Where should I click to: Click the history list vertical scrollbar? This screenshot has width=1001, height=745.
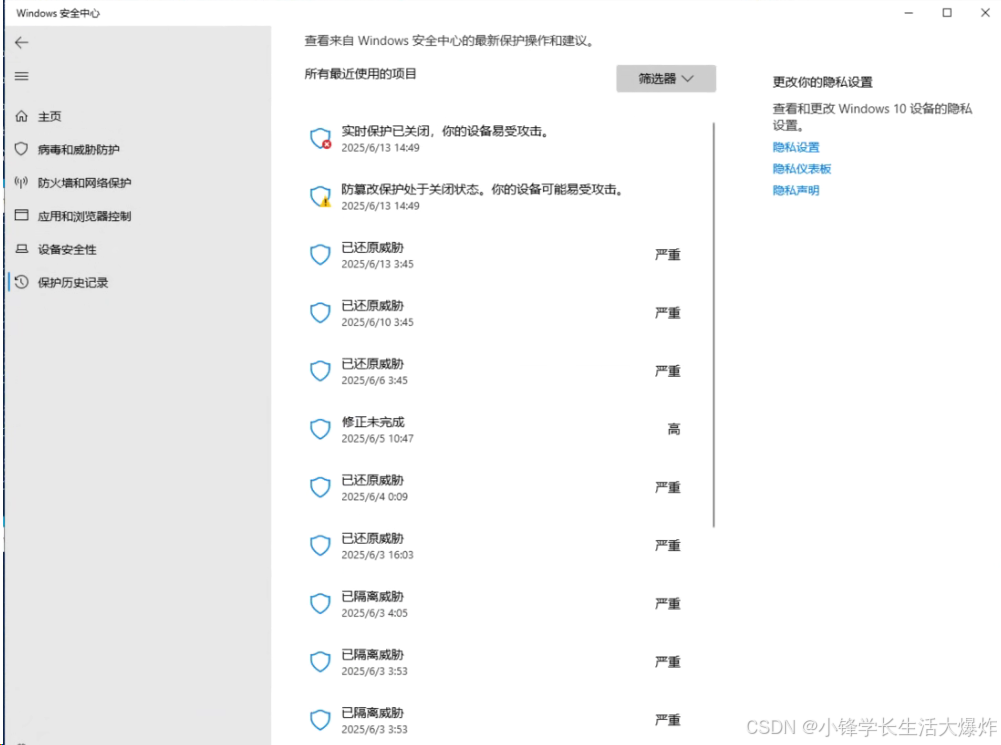click(714, 325)
